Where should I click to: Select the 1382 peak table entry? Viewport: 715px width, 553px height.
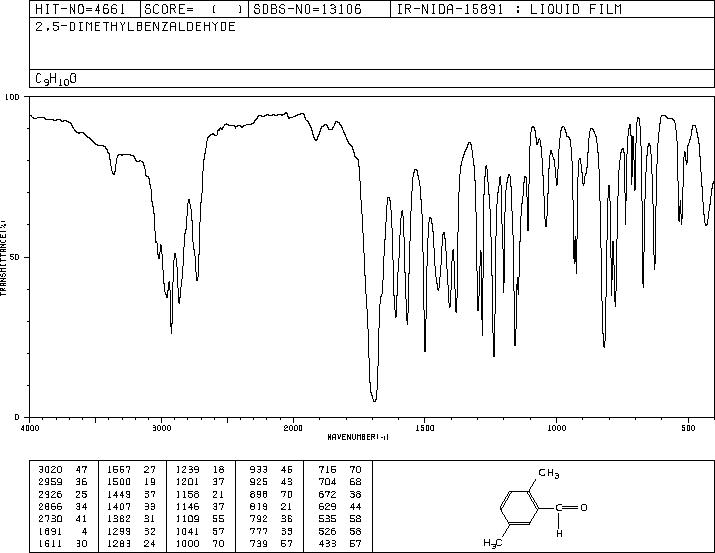point(131,519)
